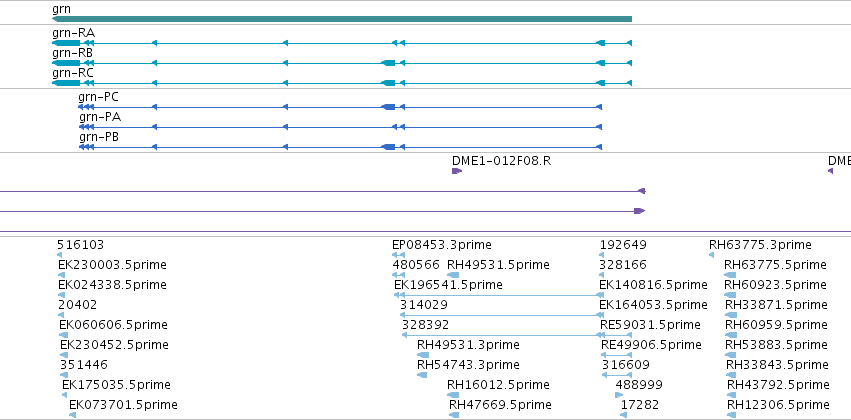Select RH53883.5prime EST label
Viewport: 851px width, 420px height.
pos(777,345)
